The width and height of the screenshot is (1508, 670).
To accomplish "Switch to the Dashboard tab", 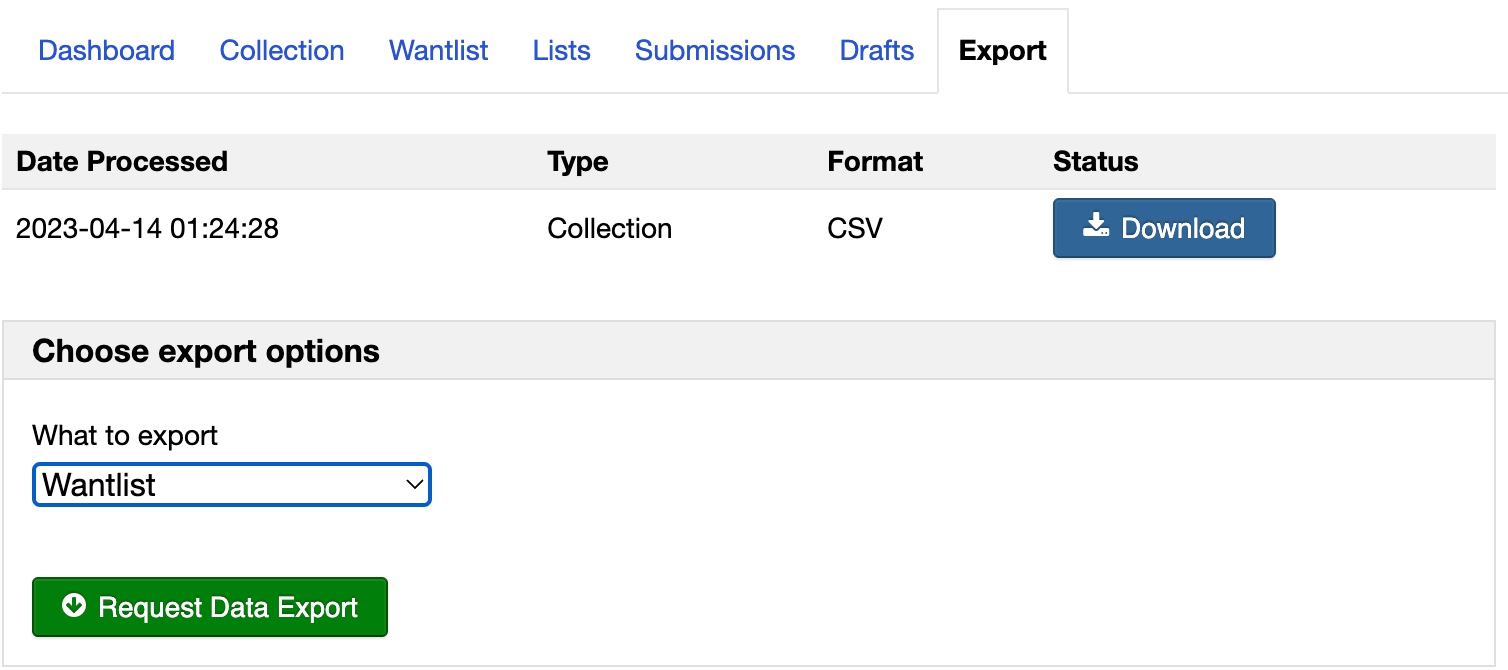I will click(x=106, y=51).
